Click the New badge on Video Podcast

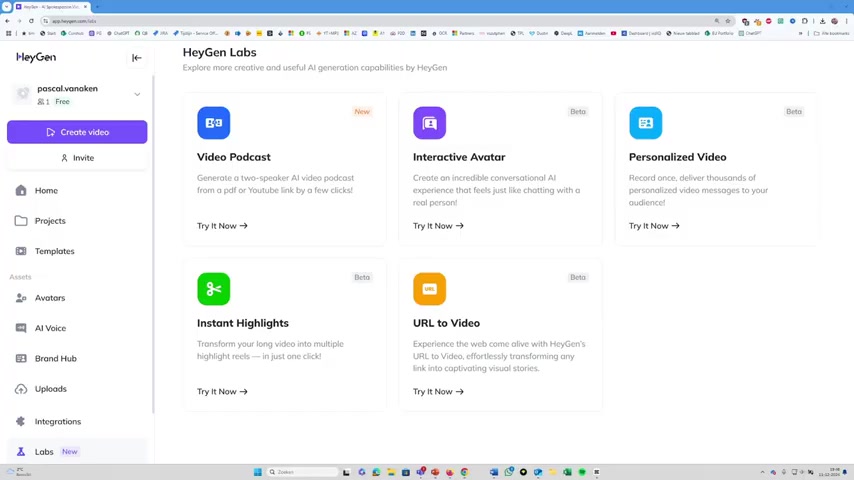[x=362, y=112]
